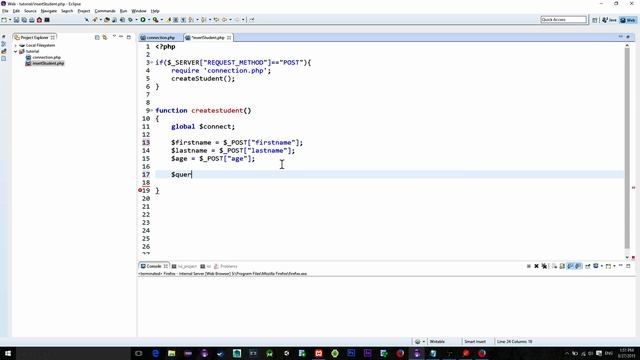
Task: Click the Smart Insert status bar entry
Action: coord(475,341)
